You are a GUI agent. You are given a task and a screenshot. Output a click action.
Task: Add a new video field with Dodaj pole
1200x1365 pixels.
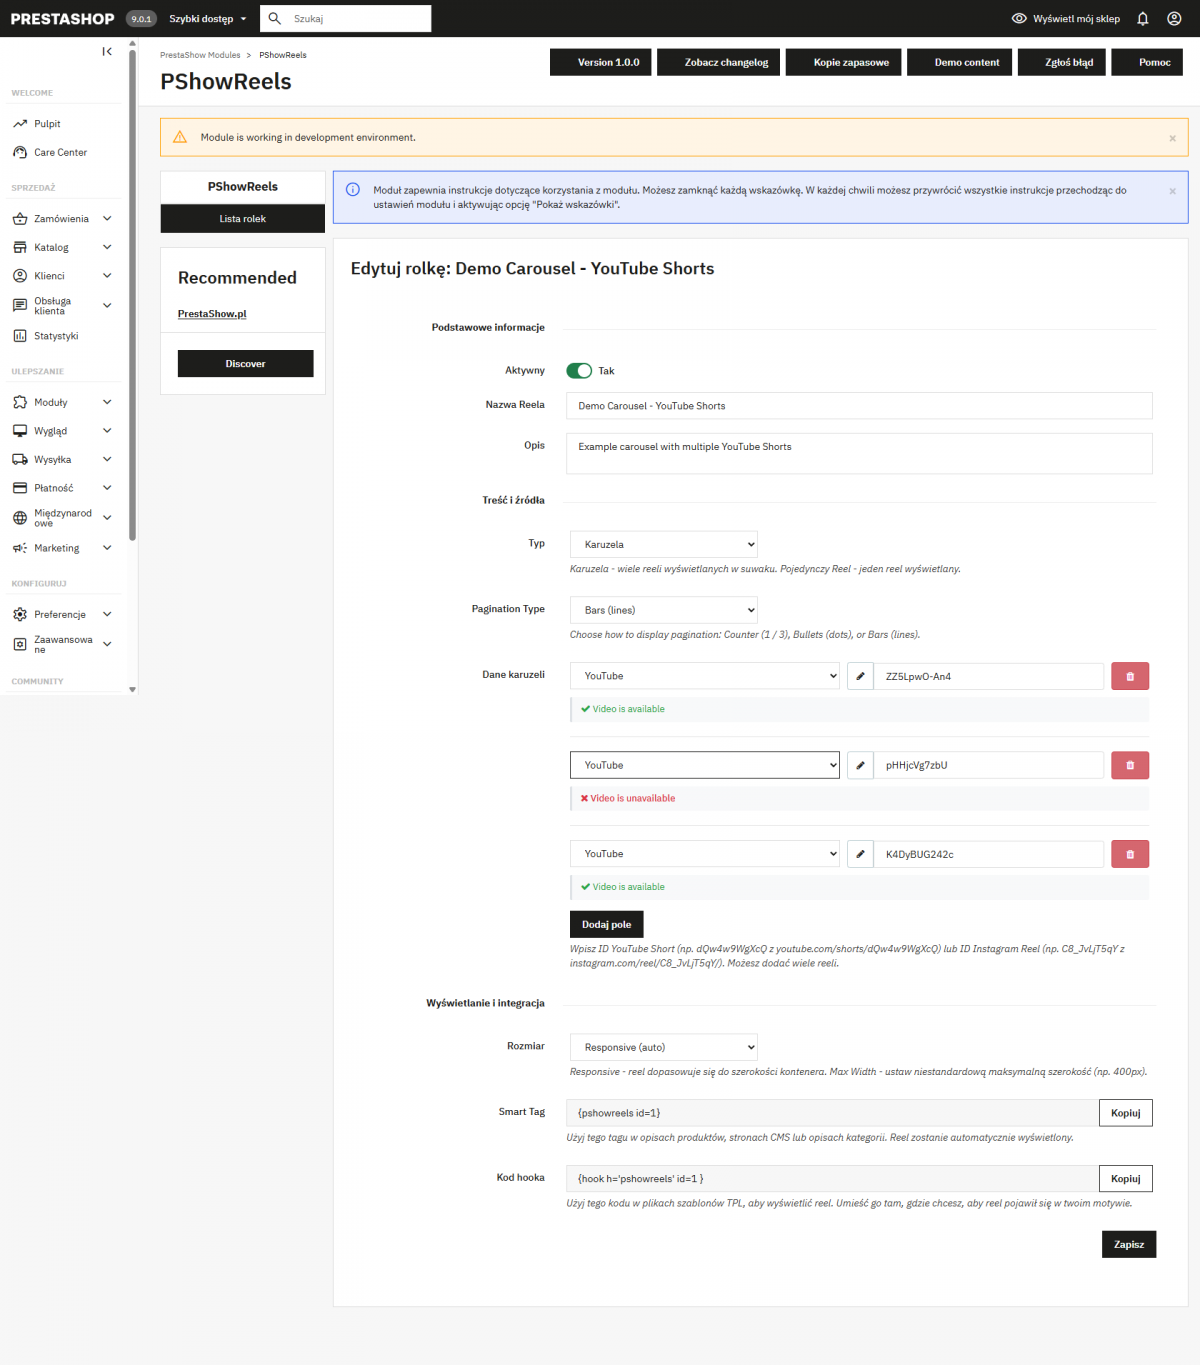point(606,924)
